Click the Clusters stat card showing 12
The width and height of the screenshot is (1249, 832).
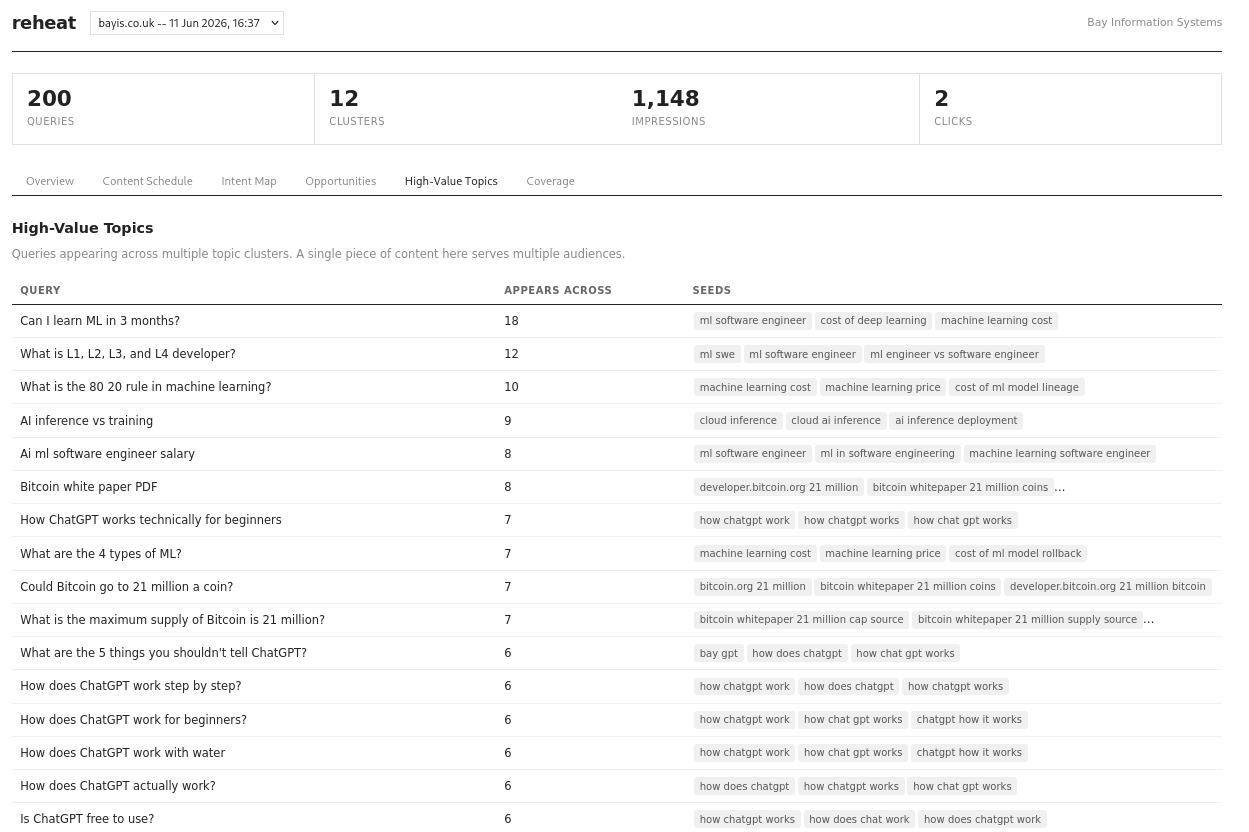point(465,109)
